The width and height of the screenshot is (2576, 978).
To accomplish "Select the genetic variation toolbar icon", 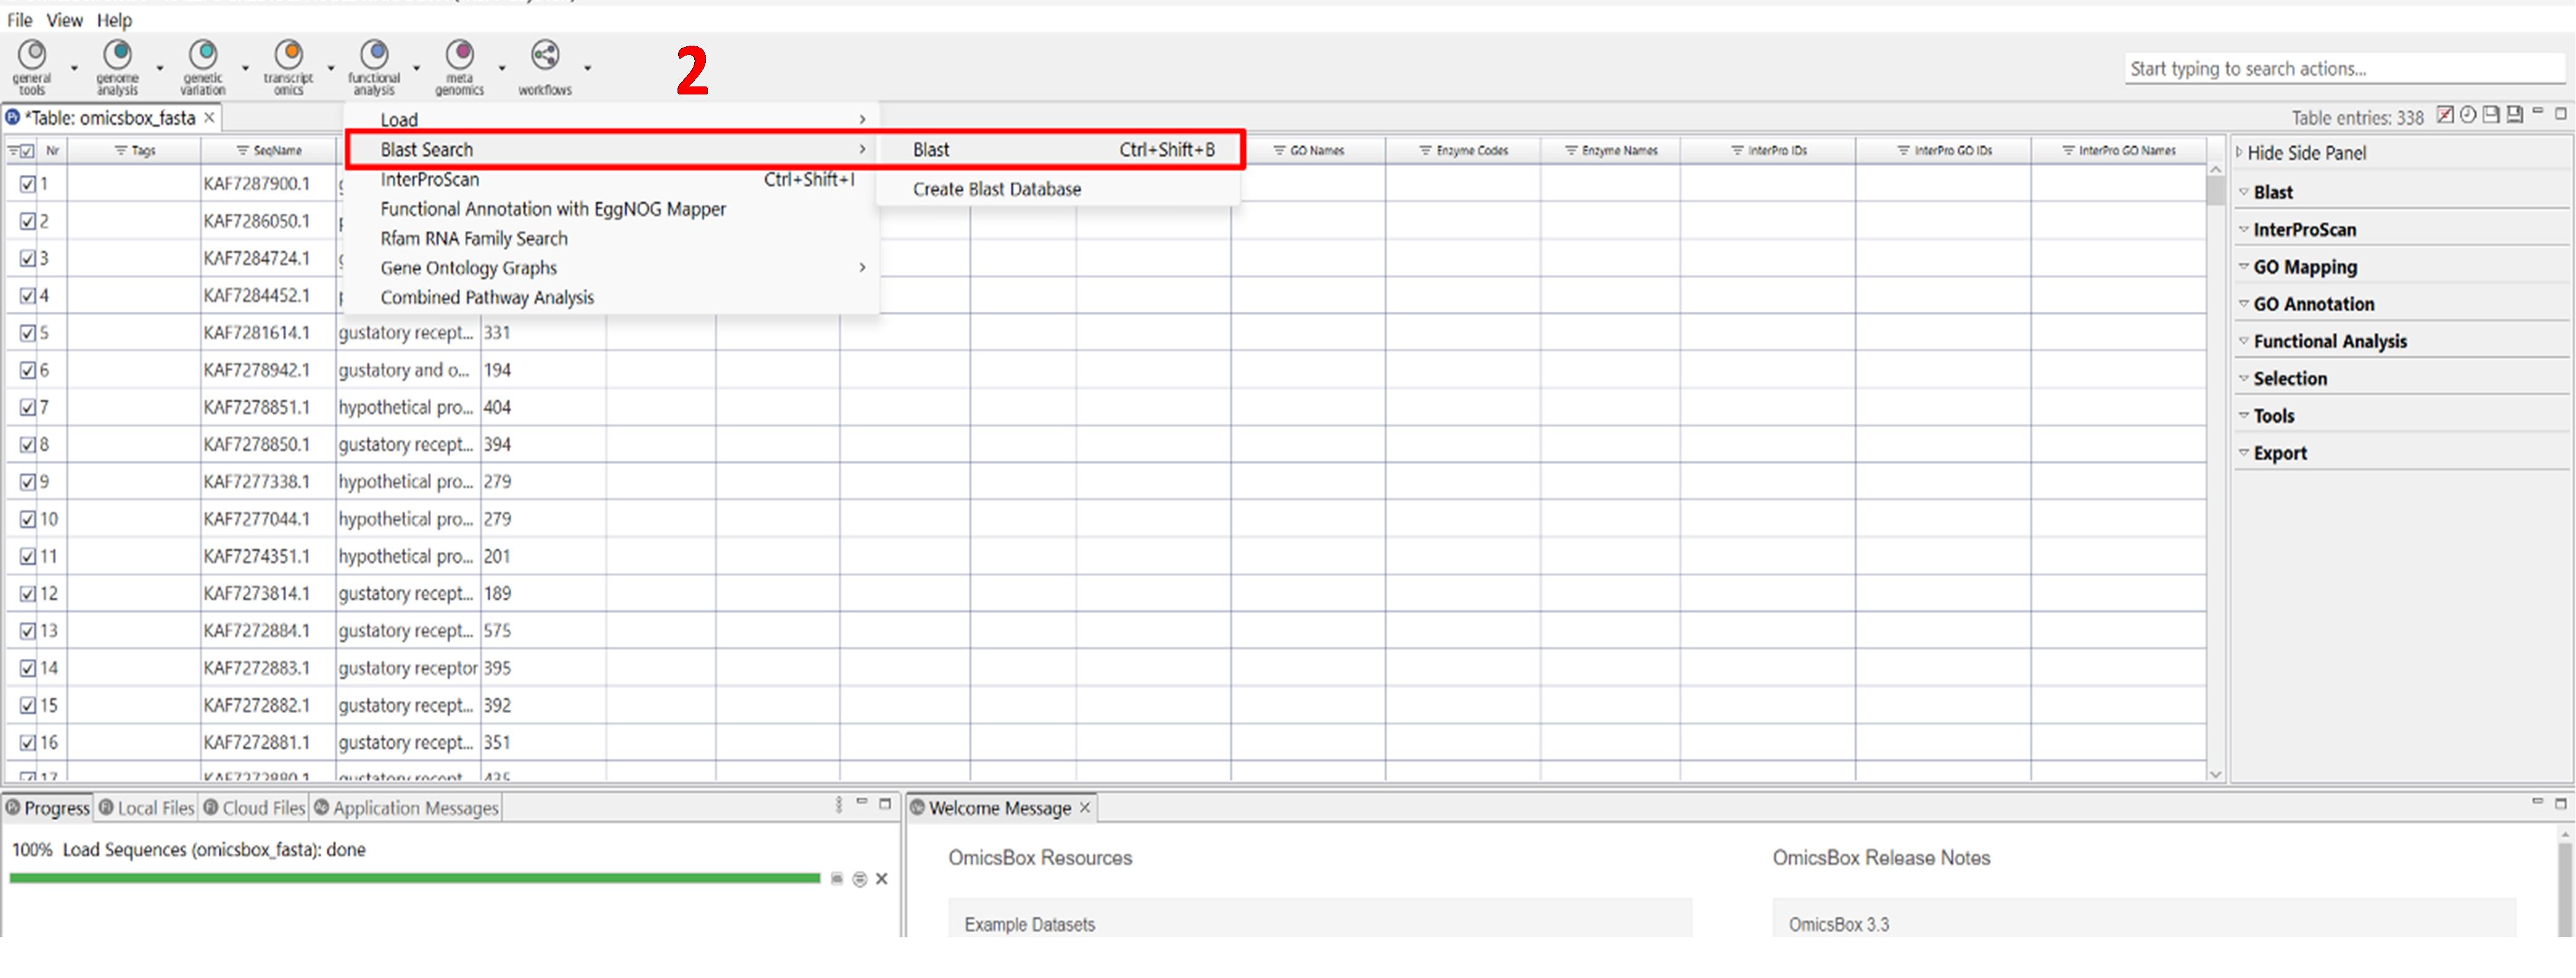I will point(203,56).
